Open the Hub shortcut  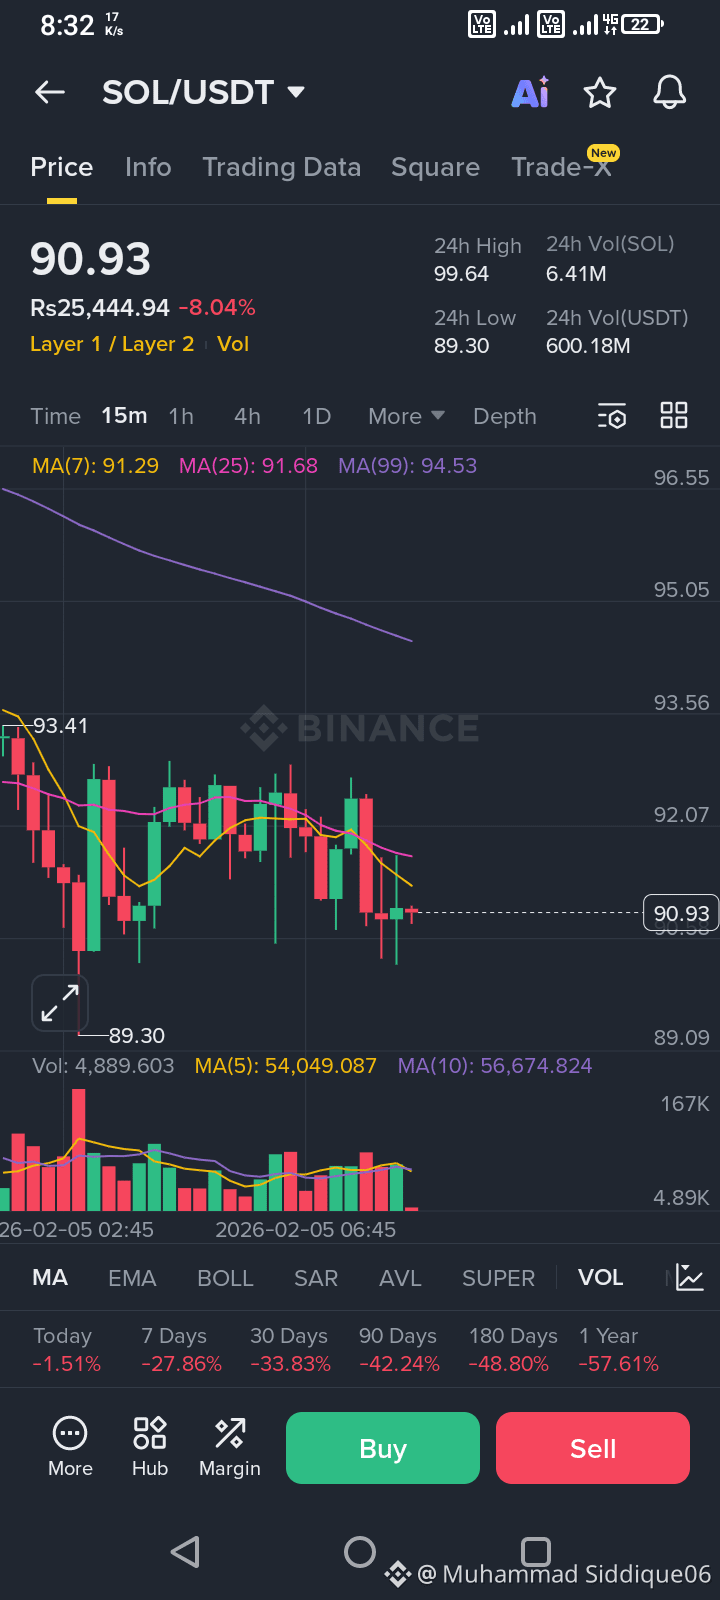pos(150,1447)
